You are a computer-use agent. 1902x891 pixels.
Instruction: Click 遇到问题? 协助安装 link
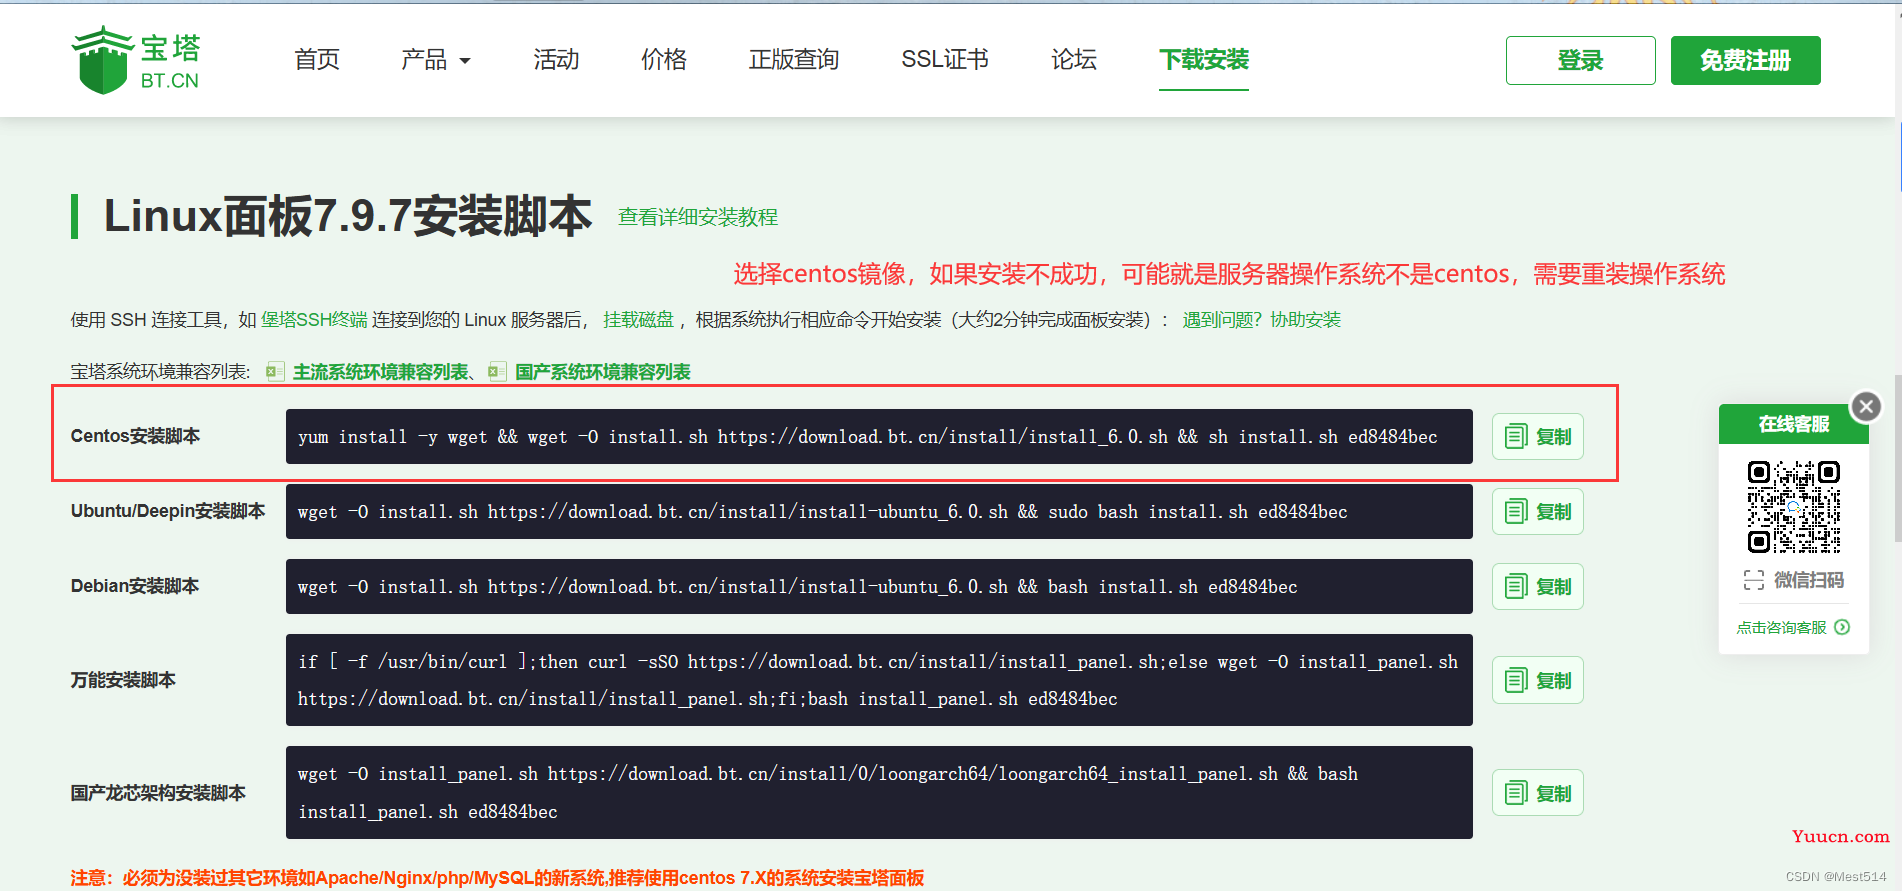(x=1262, y=320)
